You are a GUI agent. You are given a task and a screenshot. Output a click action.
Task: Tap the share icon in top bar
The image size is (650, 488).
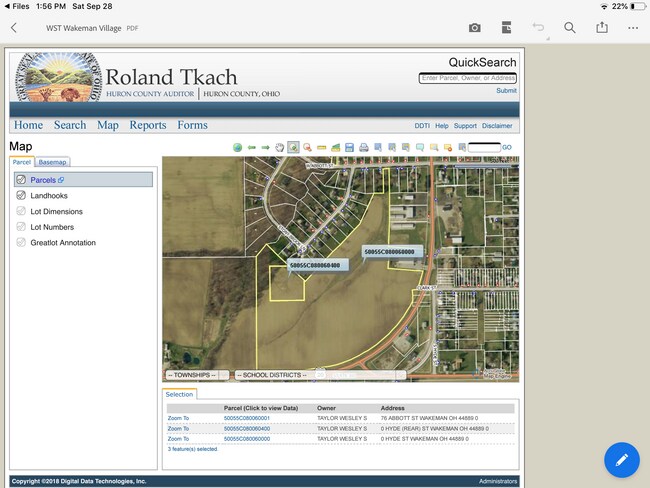click(x=602, y=28)
